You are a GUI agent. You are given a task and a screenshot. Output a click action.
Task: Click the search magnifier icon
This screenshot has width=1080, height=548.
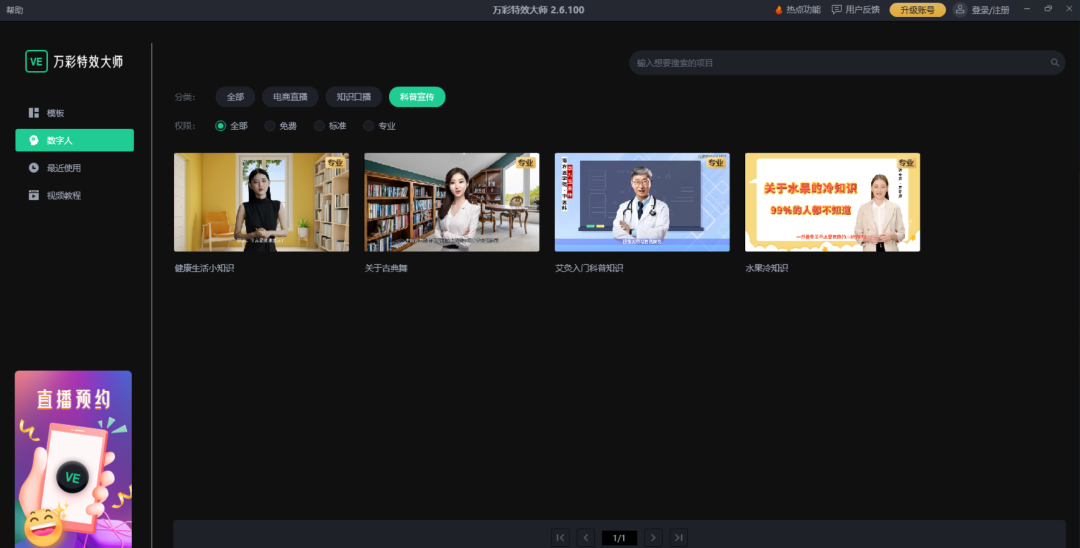tap(1054, 63)
